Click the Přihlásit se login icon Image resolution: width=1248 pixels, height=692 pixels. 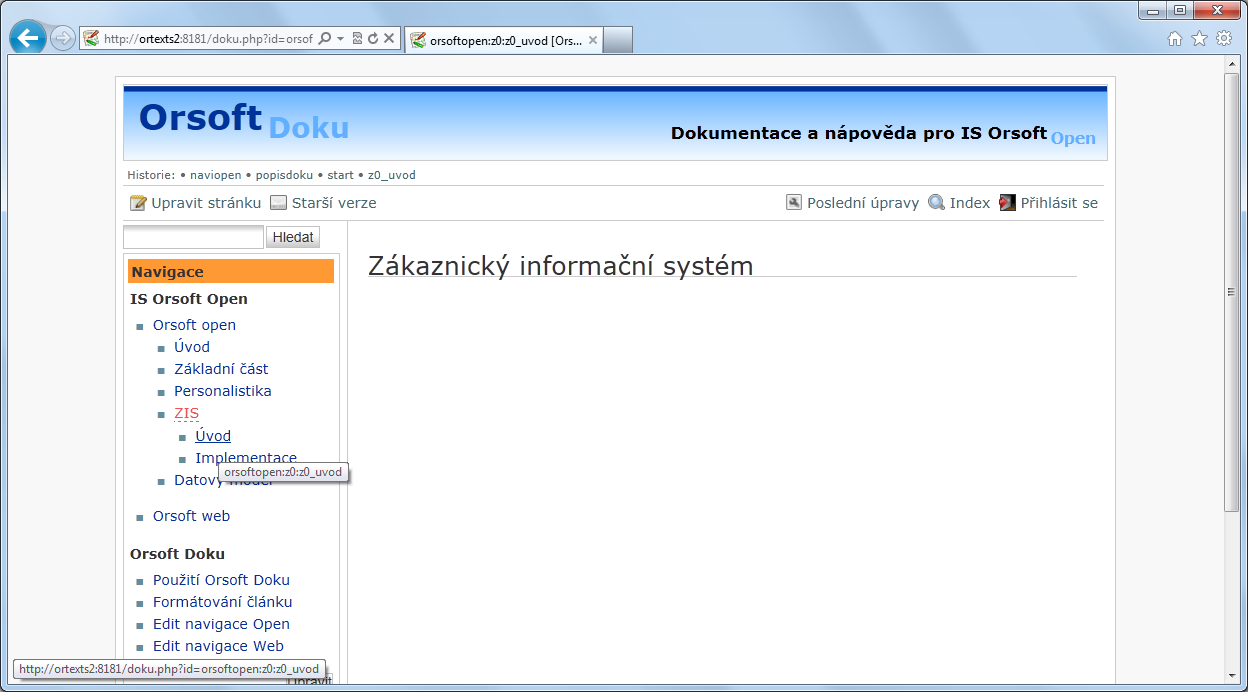(x=1007, y=203)
